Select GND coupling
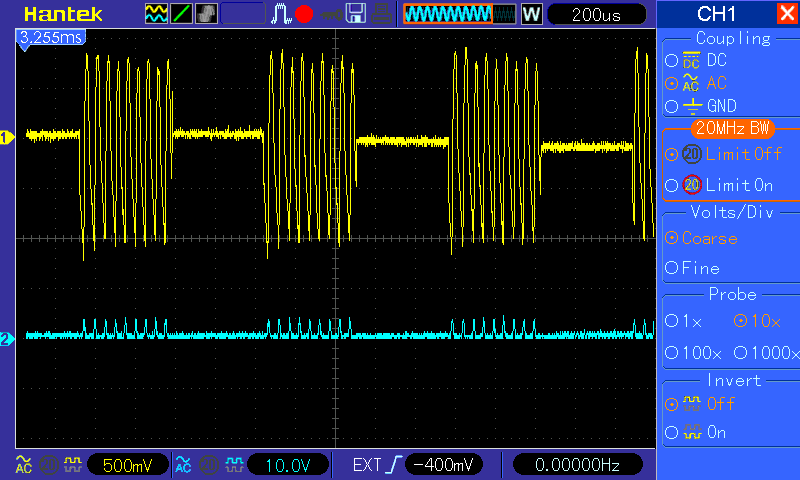 (702, 106)
